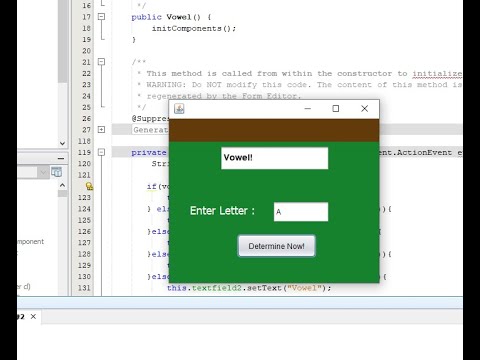Click the 'private' keyword on line 119
The height and width of the screenshot is (360, 480).
[x=149, y=153]
